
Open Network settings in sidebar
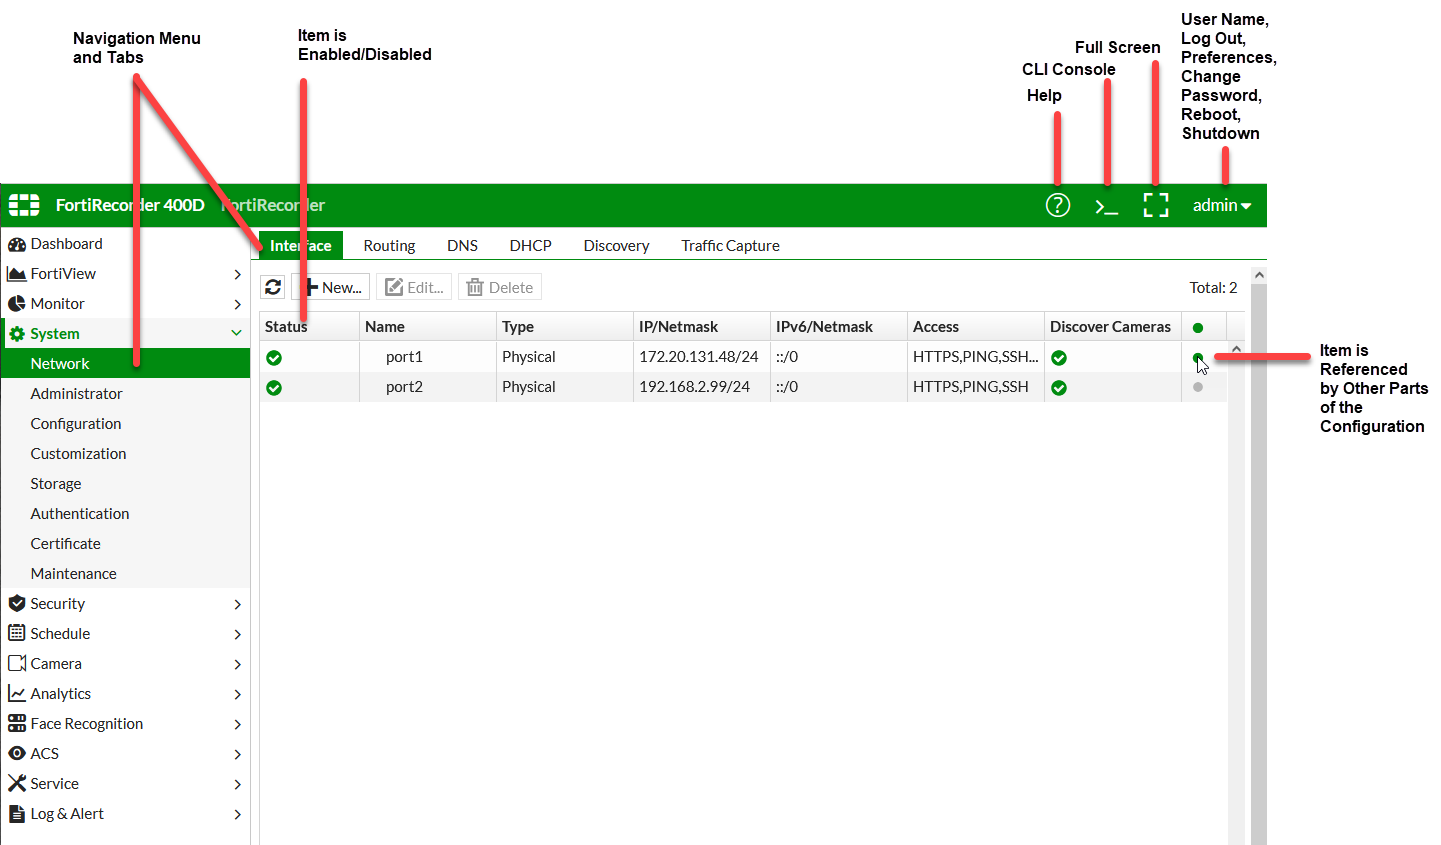(x=60, y=363)
